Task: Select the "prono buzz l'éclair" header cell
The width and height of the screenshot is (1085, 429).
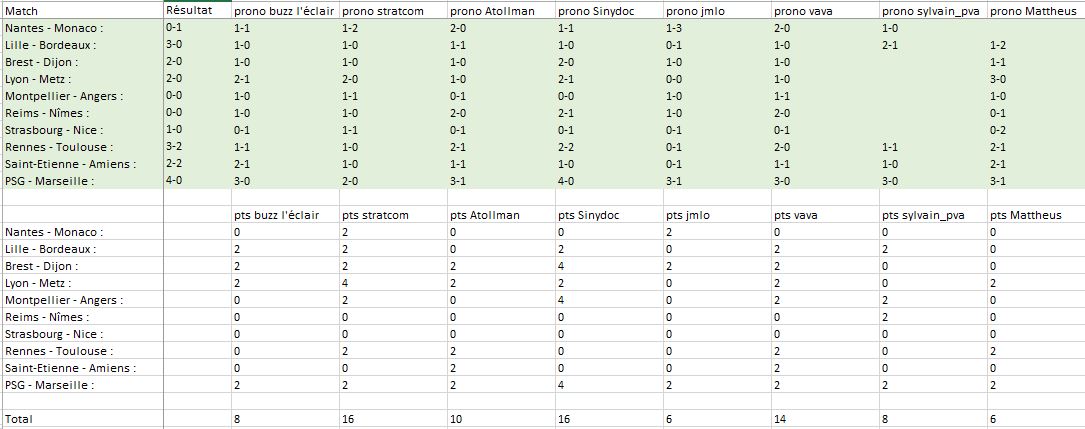Action: pos(285,11)
